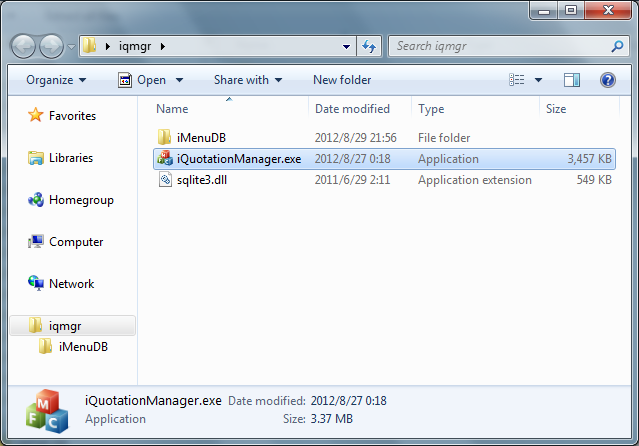Select Computer in the navigation pane

tap(76, 242)
